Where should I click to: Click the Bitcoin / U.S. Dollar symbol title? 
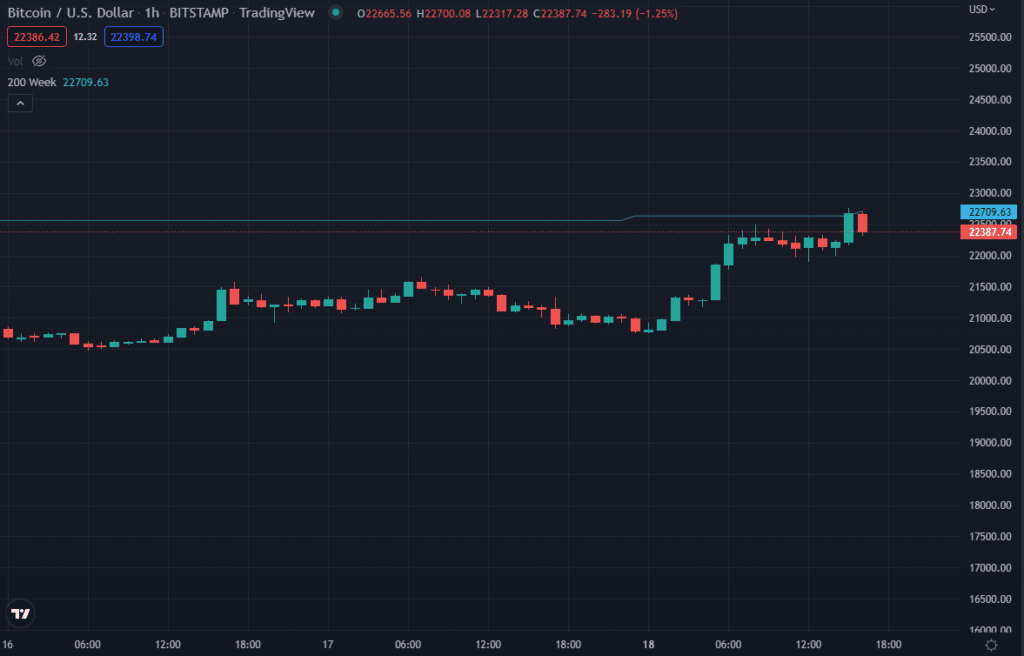[x=68, y=12]
